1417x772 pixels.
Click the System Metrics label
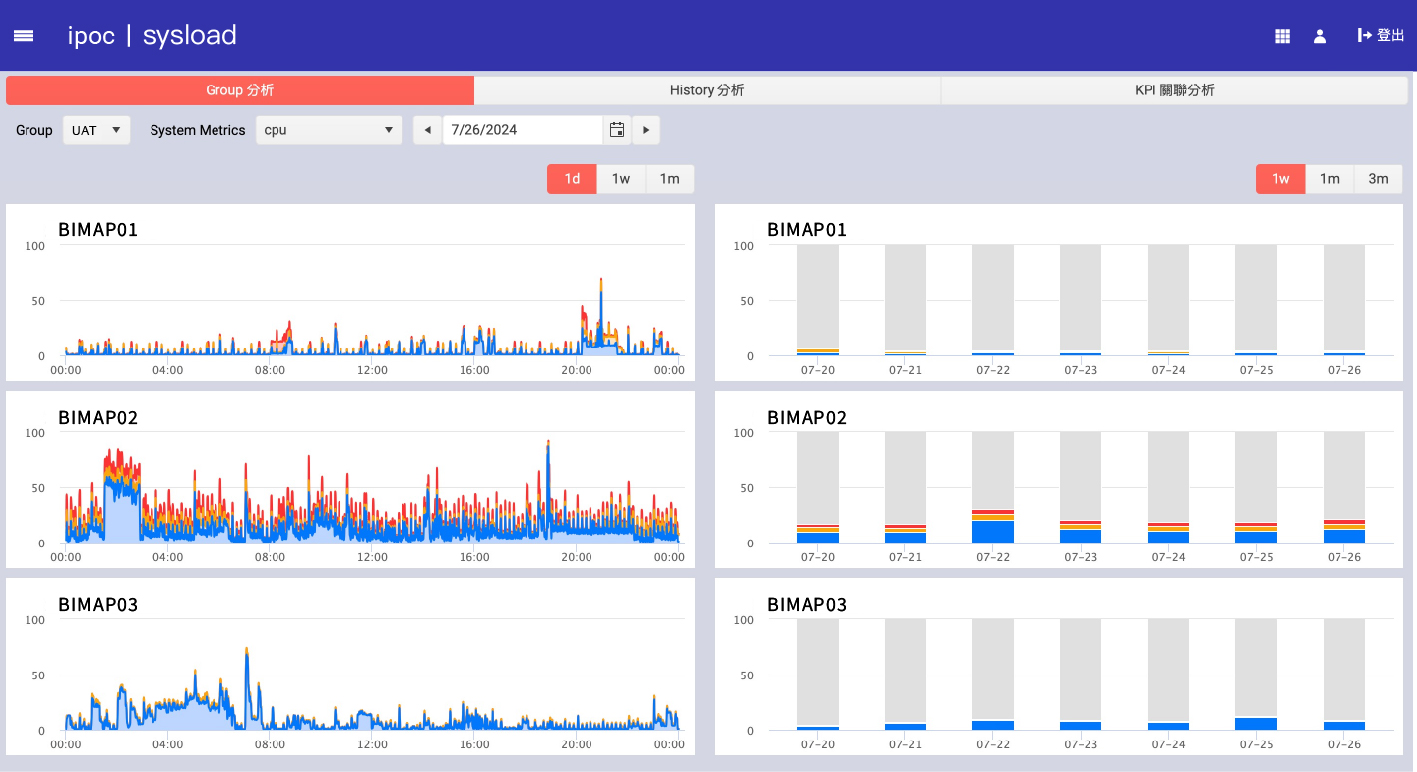198,130
